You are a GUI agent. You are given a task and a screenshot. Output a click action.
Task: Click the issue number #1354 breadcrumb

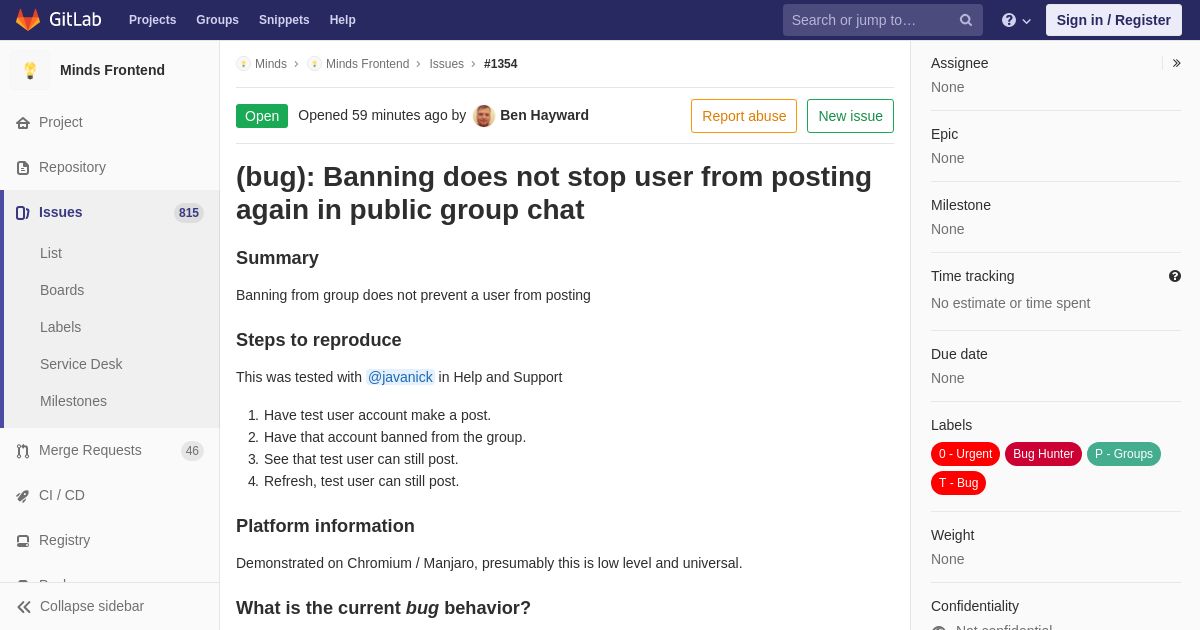pos(501,64)
